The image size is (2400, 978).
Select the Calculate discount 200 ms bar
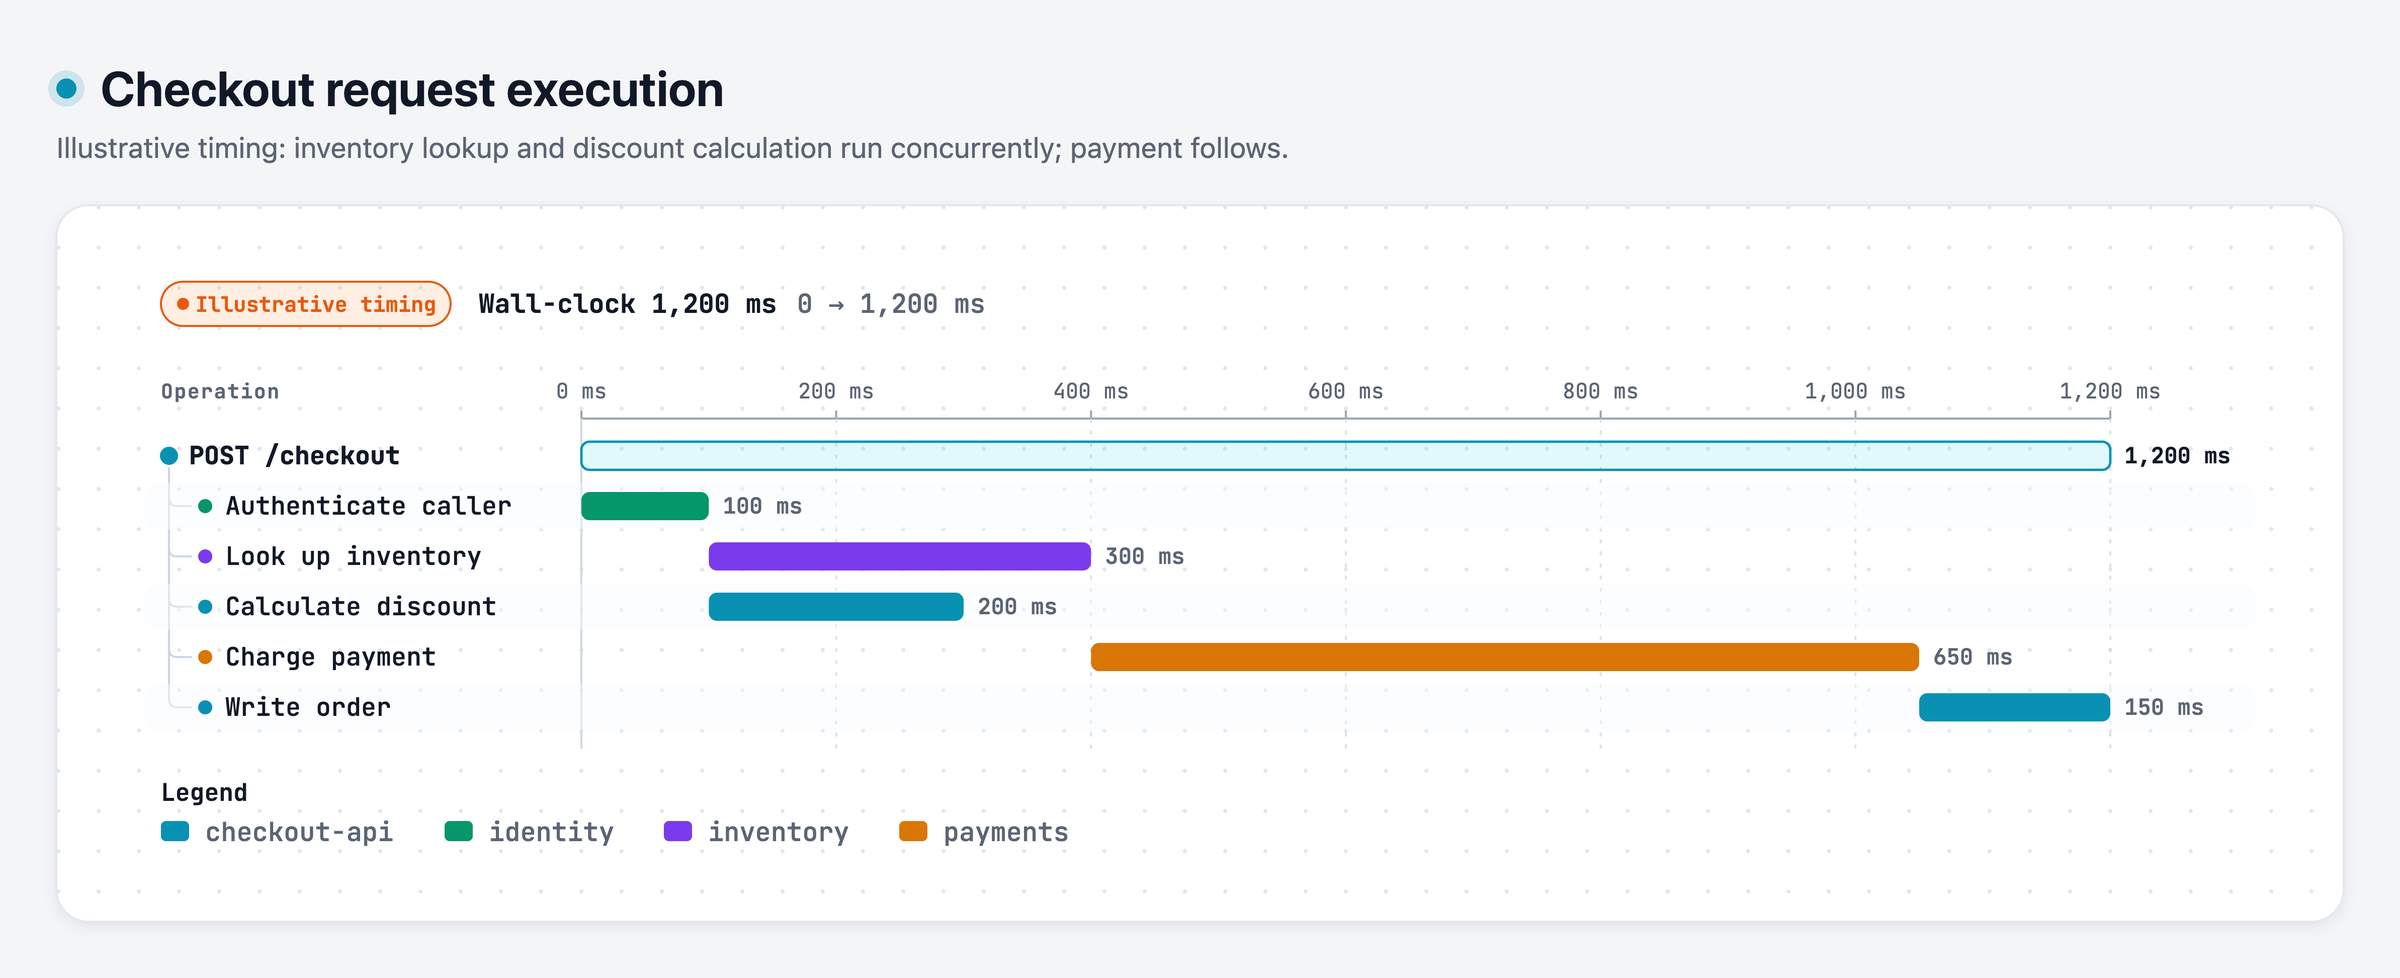click(x=836, y=607)
